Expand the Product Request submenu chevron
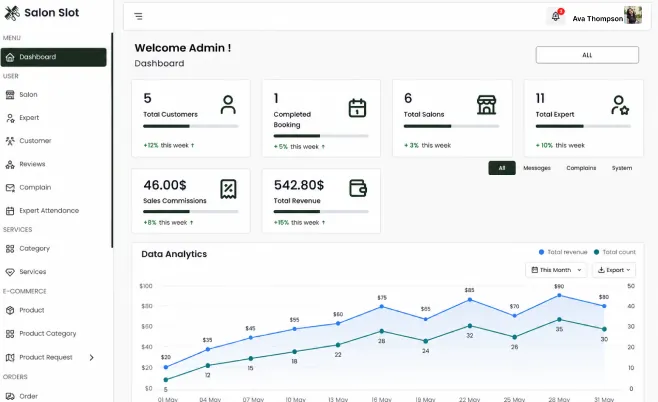658x402 pixels. (91, 358)
